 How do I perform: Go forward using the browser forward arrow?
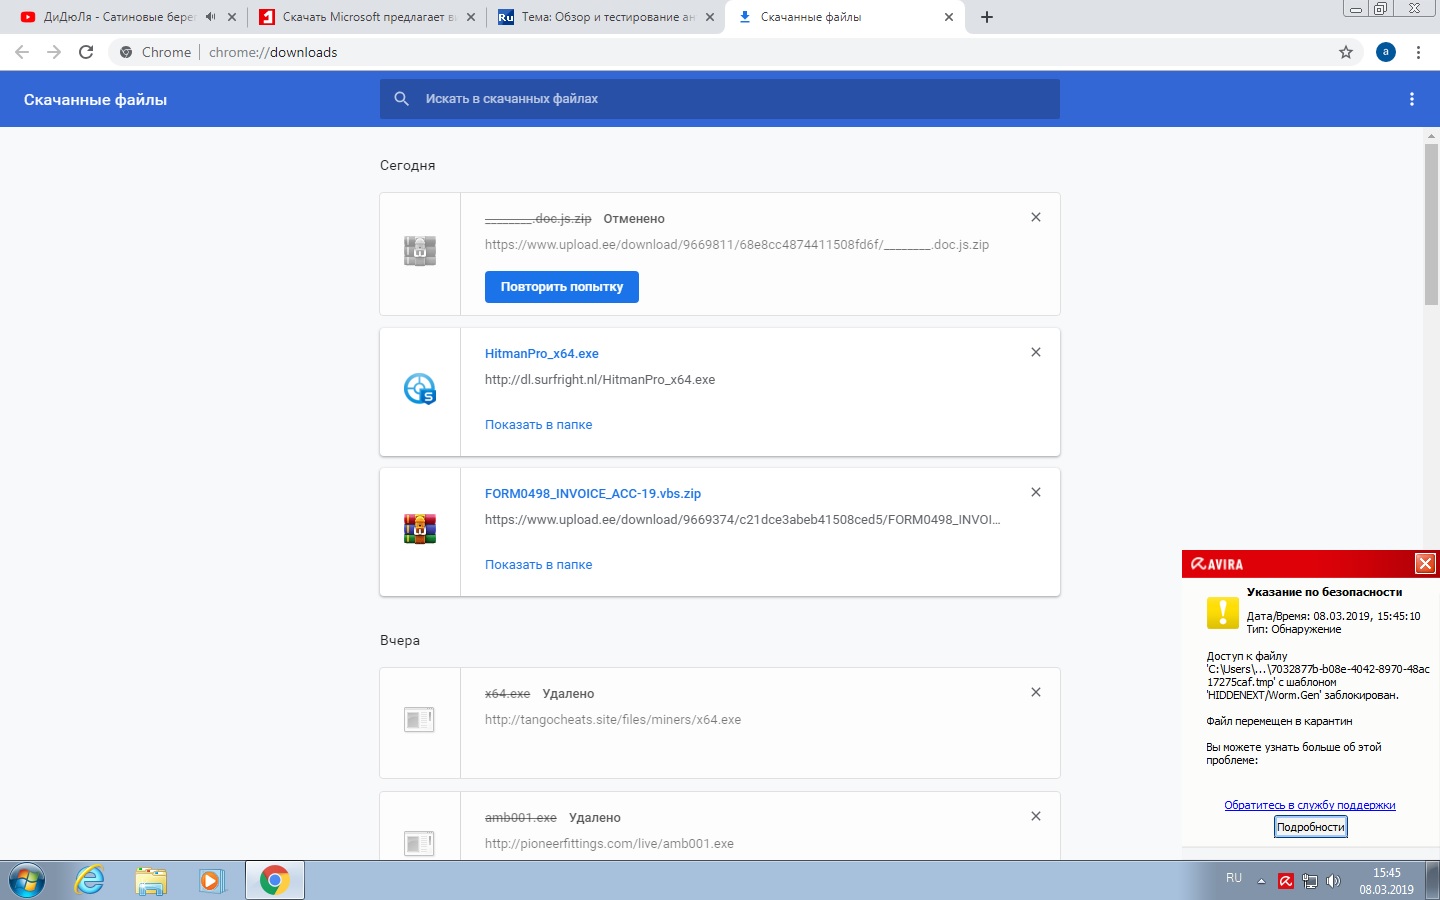[54, 52]
